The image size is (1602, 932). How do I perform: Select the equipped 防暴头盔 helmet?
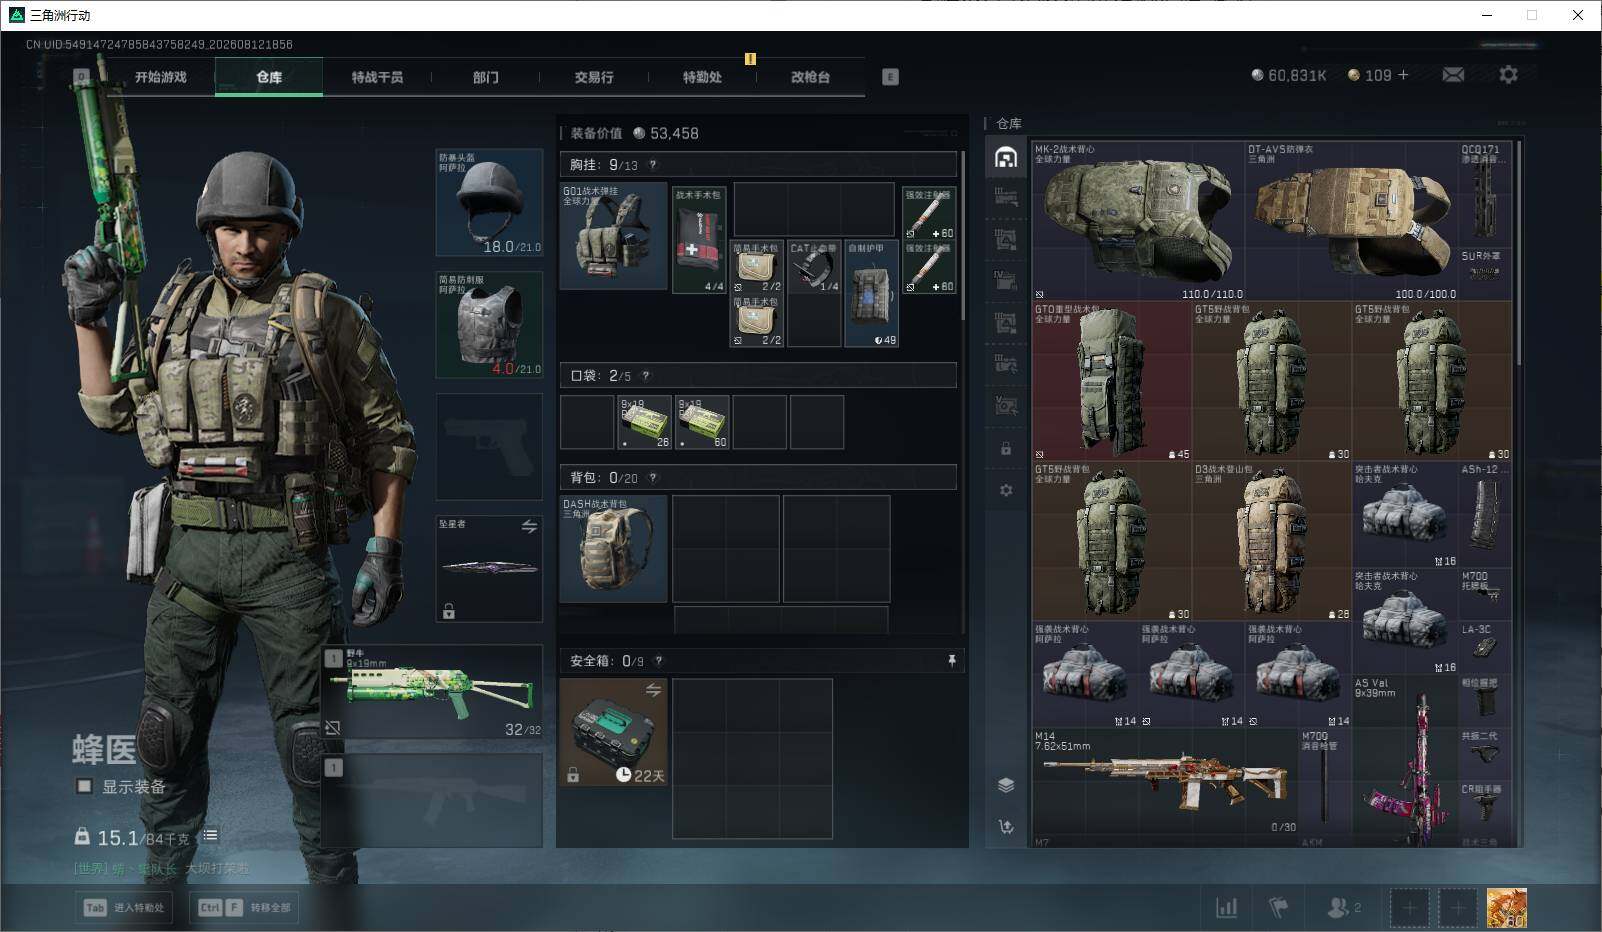(489, 203)
